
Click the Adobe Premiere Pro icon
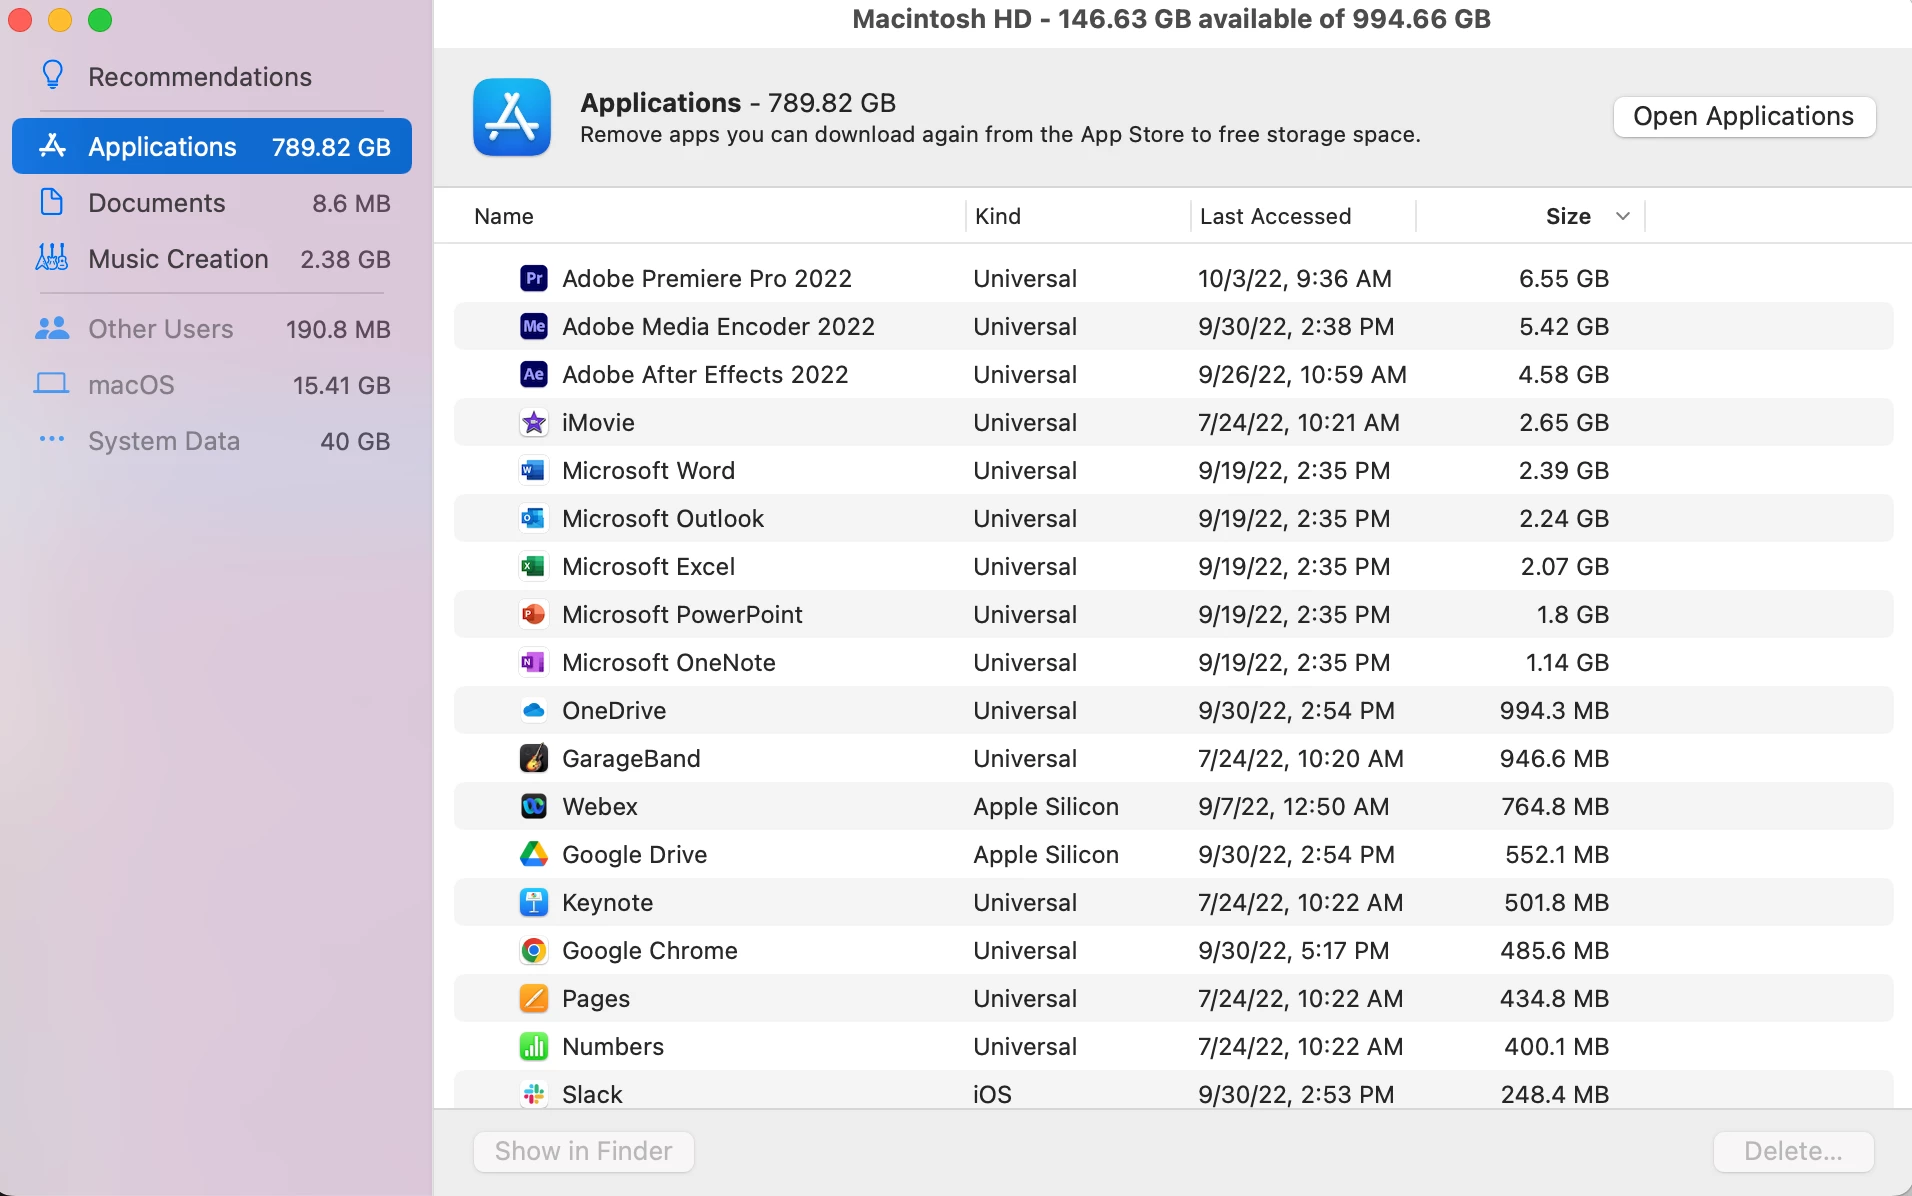[534, 278]
